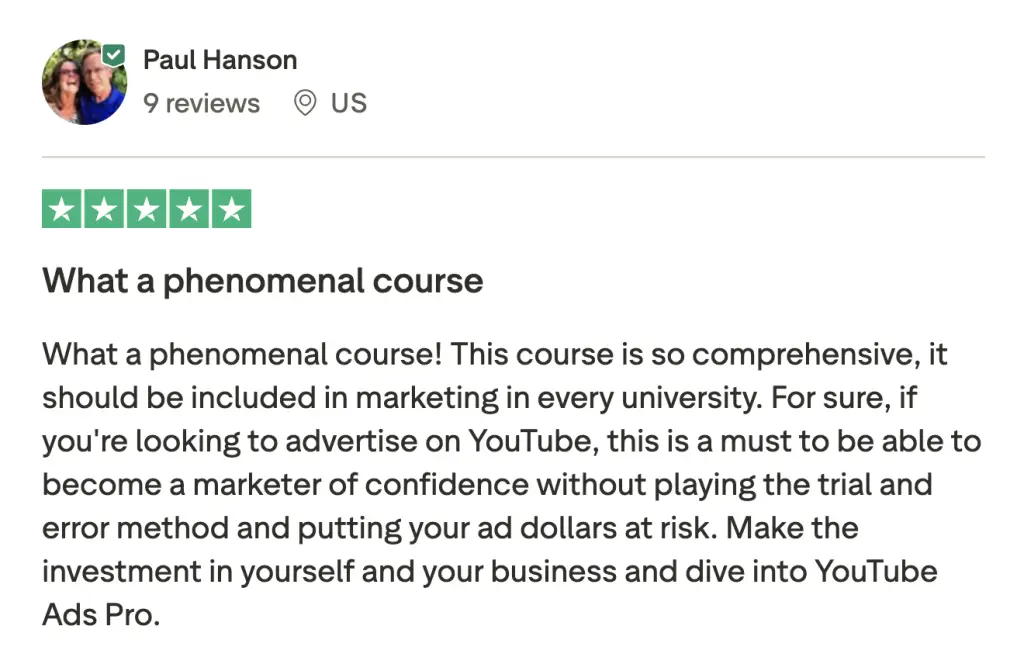Click the first green rating star
Screen dimensions: 1024x664
(x=61, y=209)
